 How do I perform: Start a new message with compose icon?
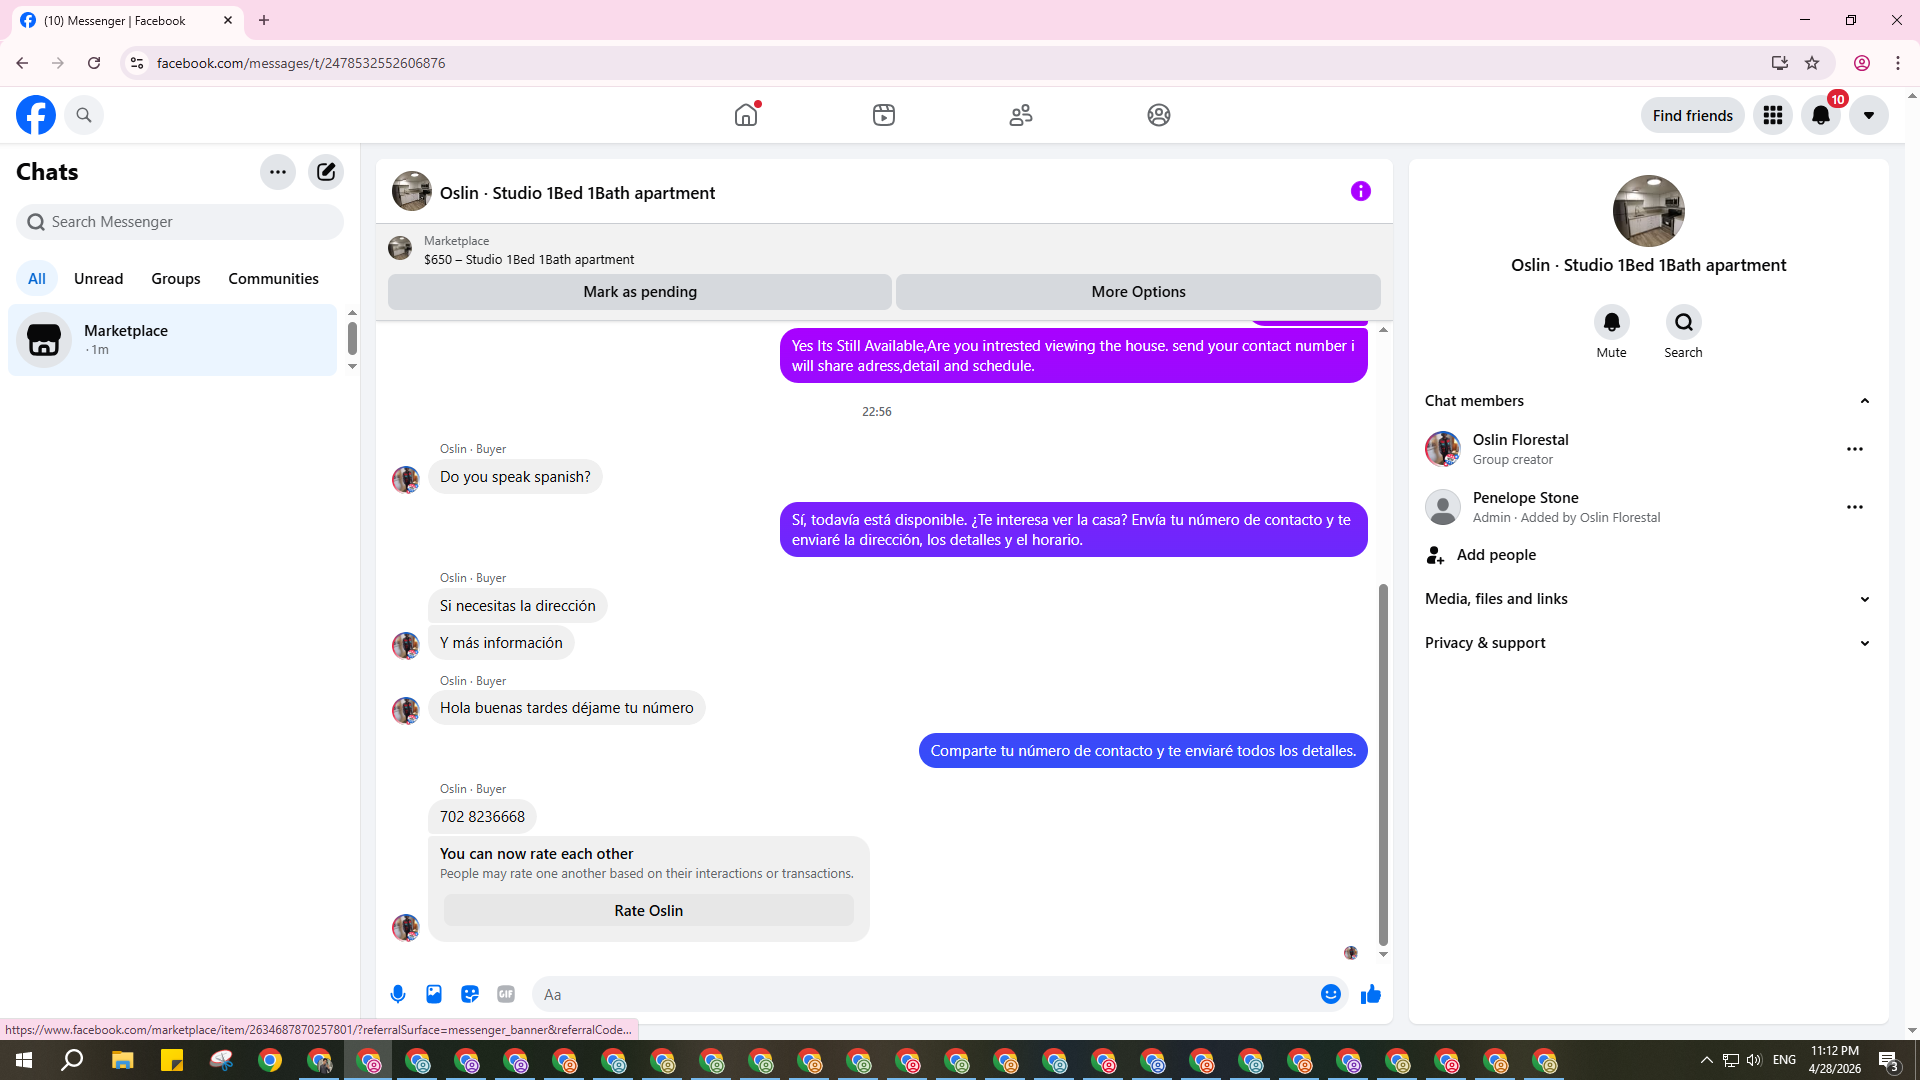point(326,172)
